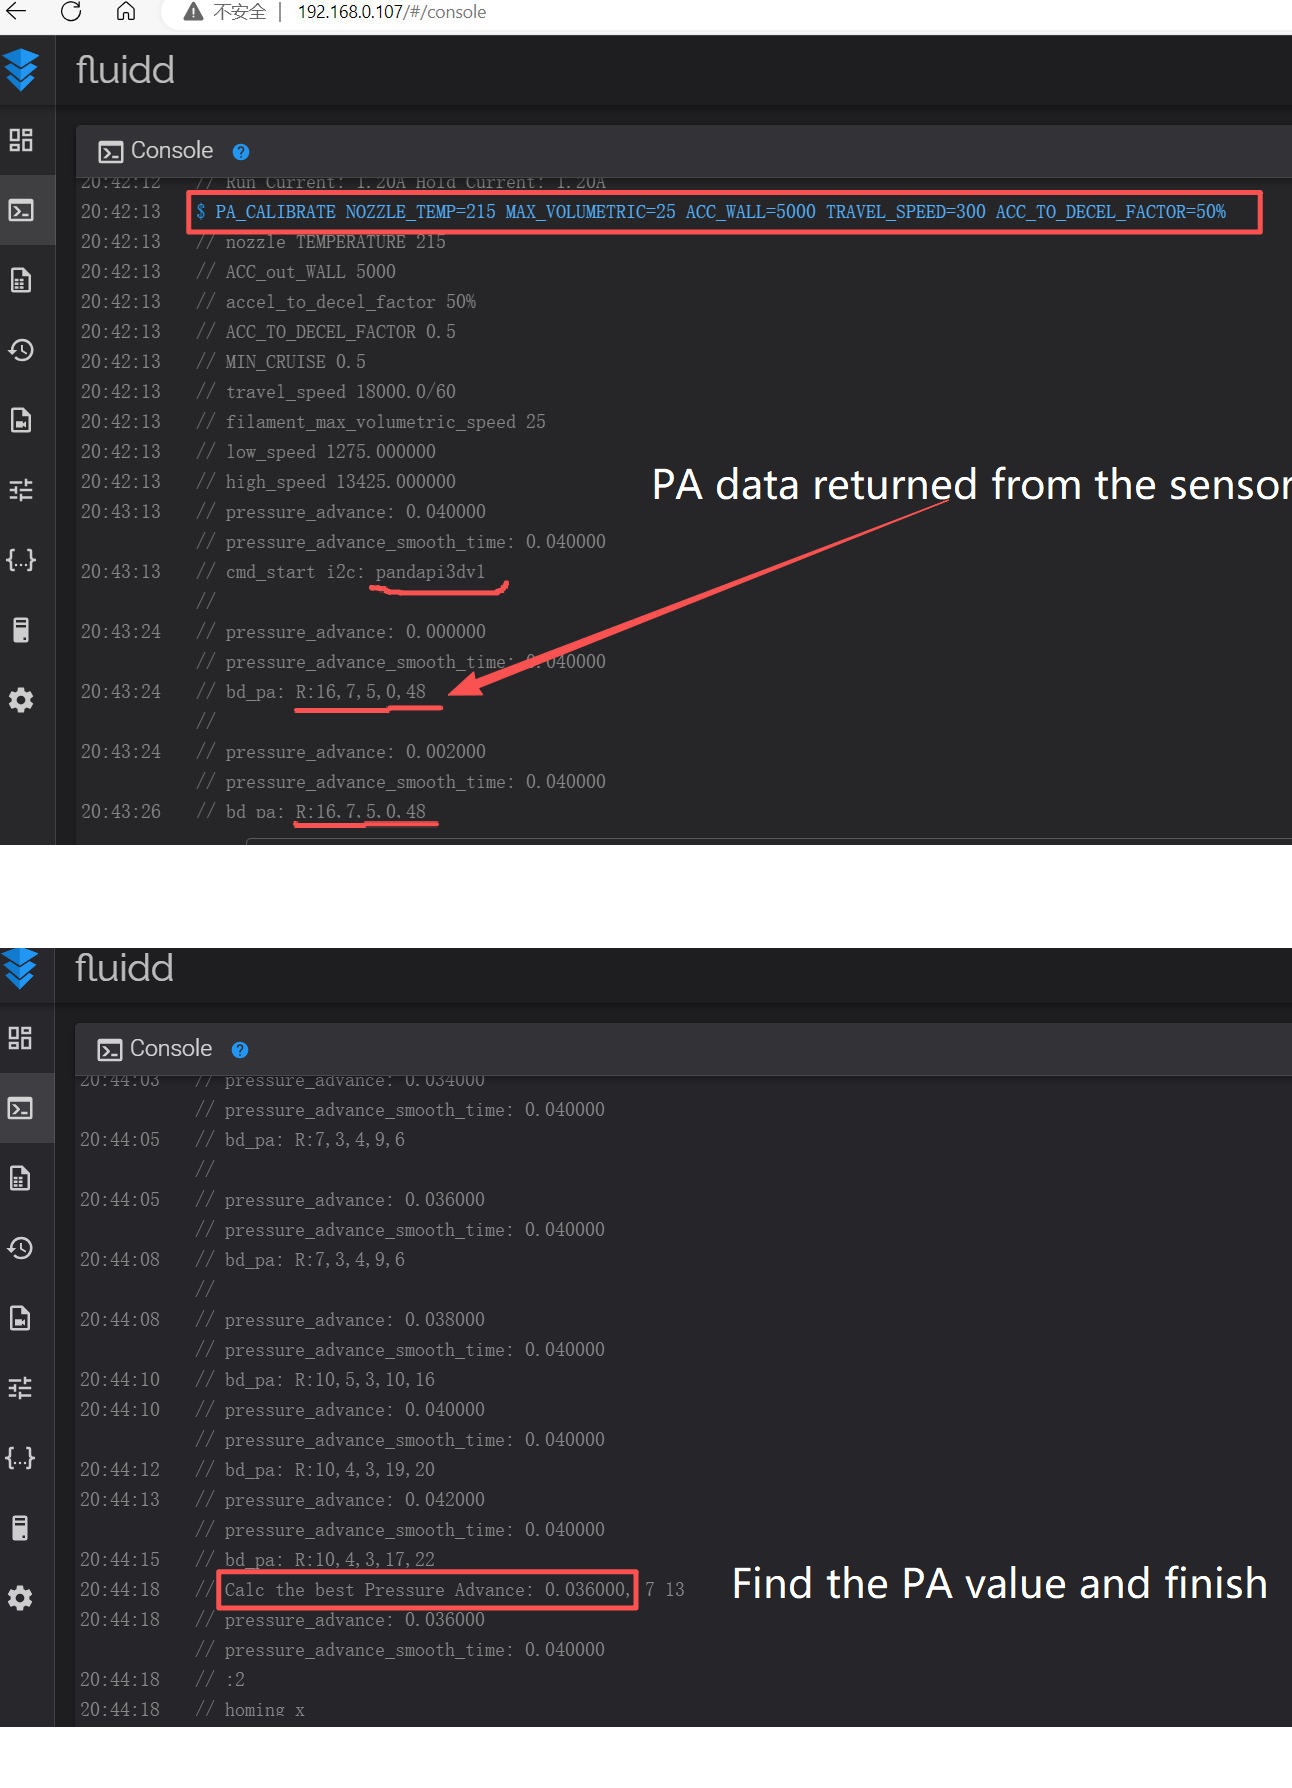The height and width of the screenshot is (1788, 1292).
Task: Click the browser back arrow
Action: pos(17,12)
